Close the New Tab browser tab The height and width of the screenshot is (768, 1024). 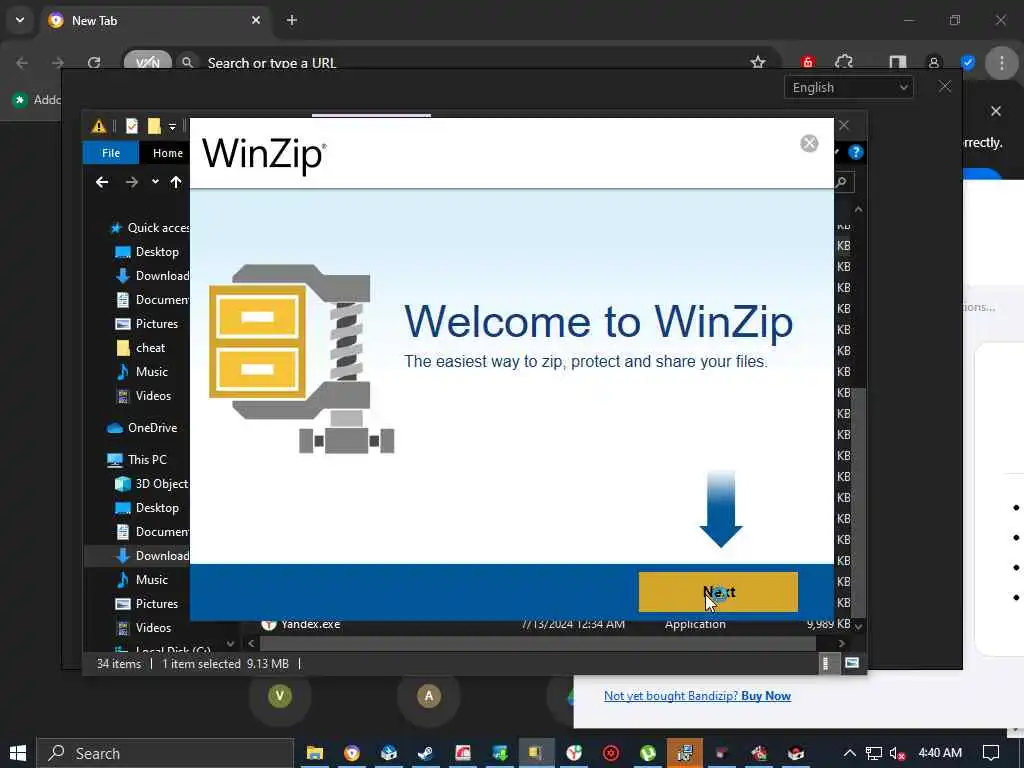[256, 20]
